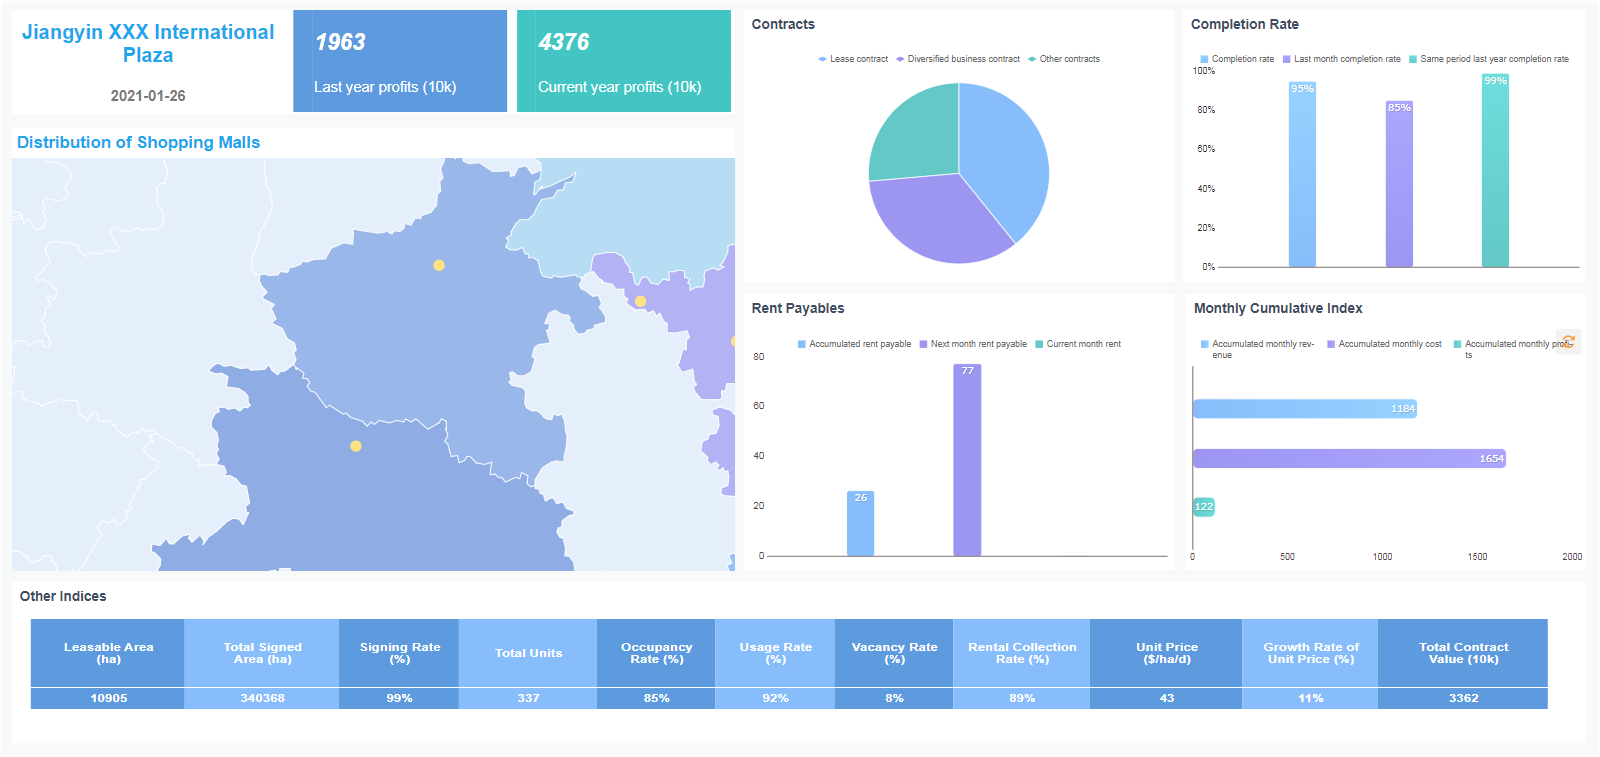Click the purple bar labeled 77
The height and width of the screenshot is (757, 1600).
pos(967,460)
